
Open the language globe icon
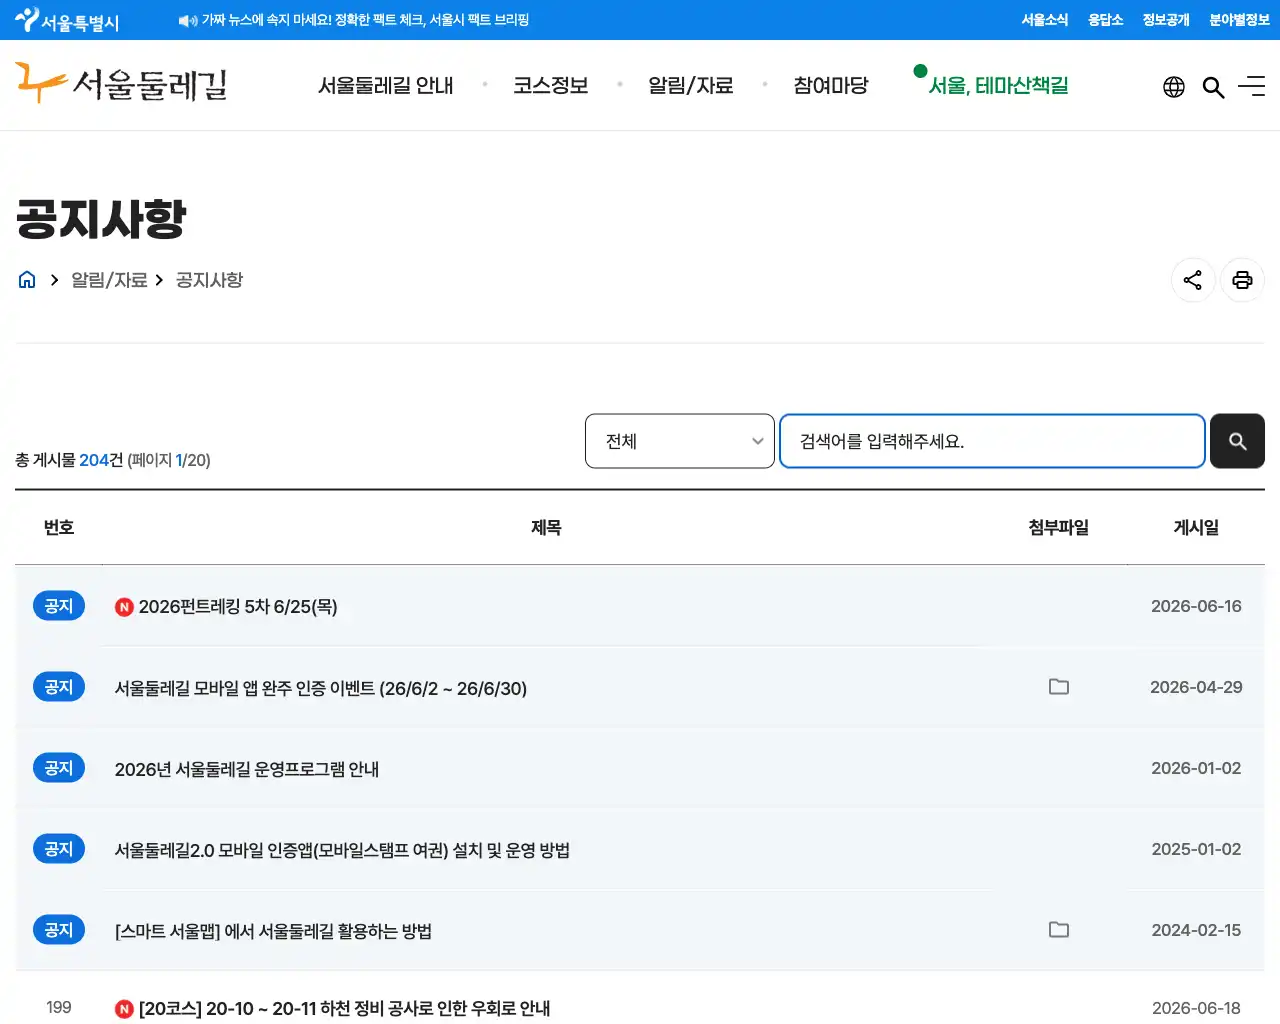click(1174, 87)
